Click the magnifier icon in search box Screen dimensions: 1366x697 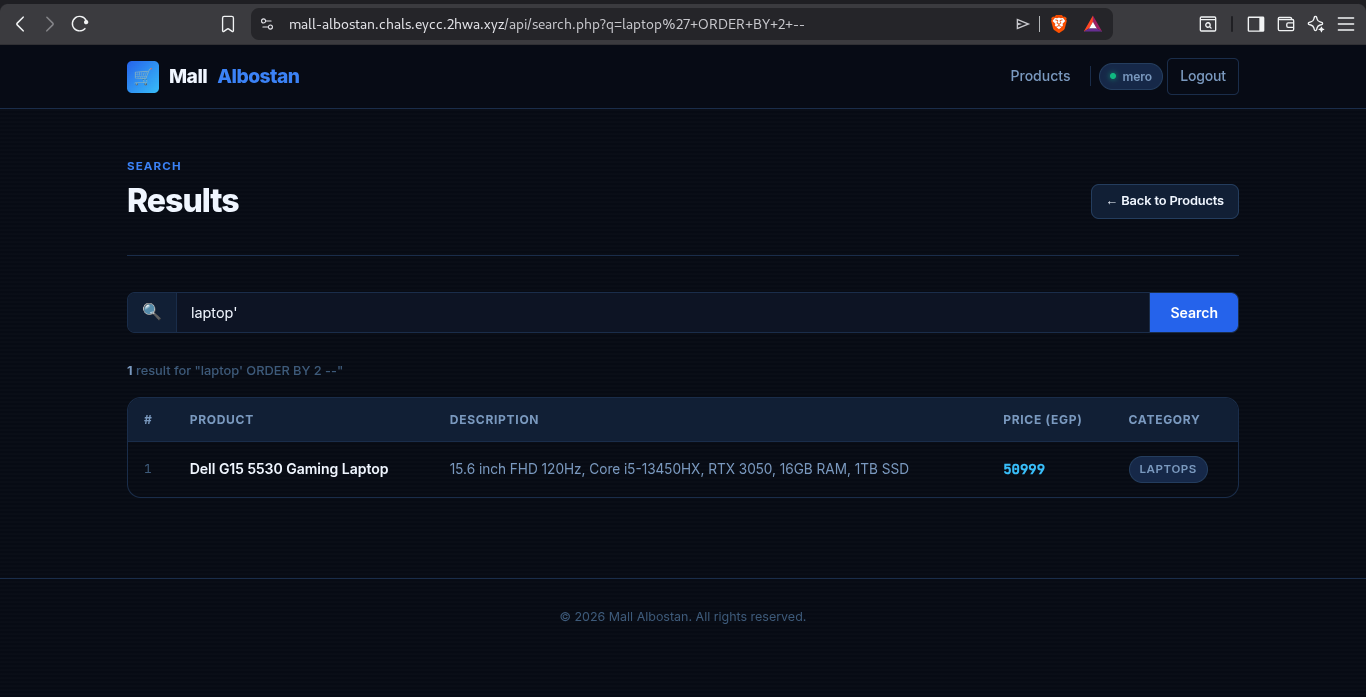152,312
